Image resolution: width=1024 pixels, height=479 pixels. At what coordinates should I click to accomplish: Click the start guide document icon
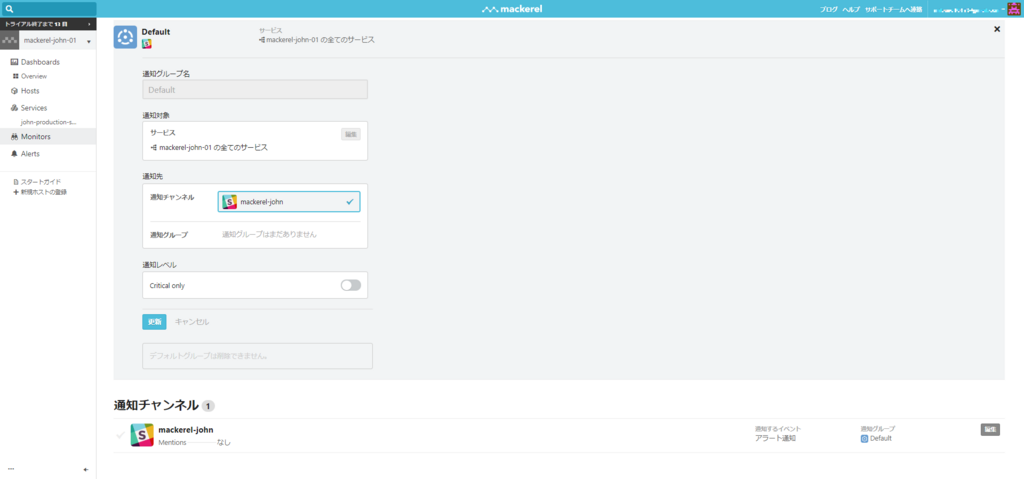pos(16,182)
